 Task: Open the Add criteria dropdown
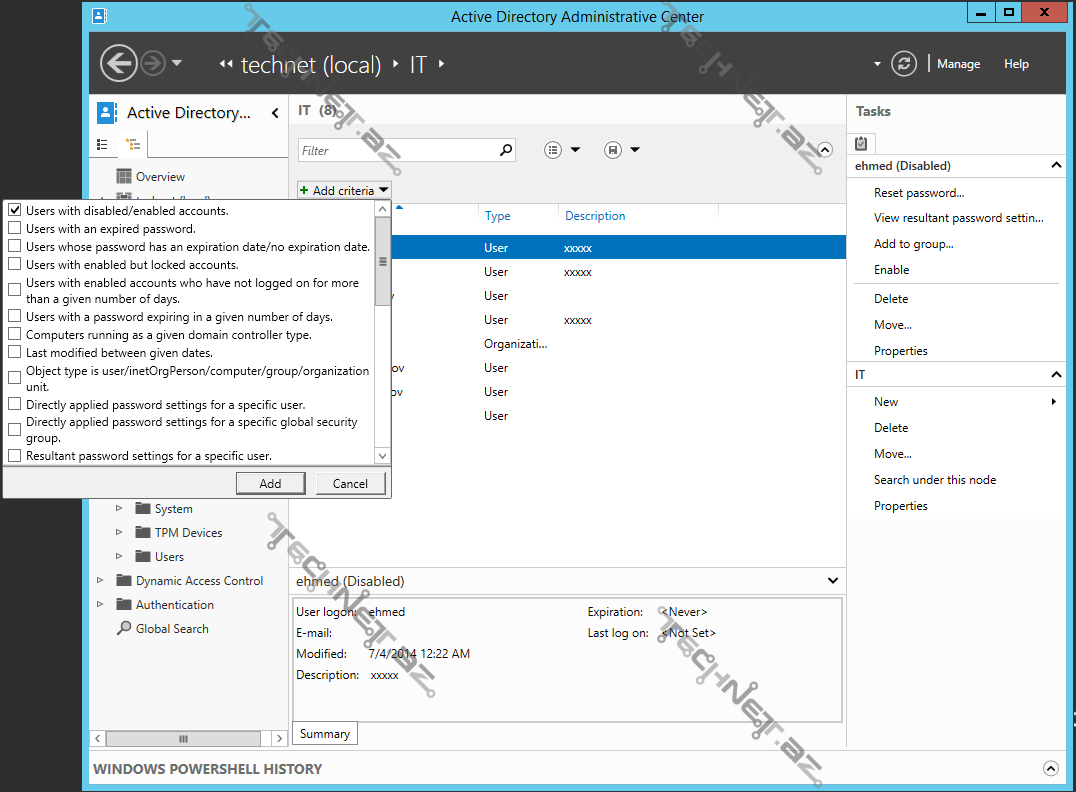coord(343,189)
